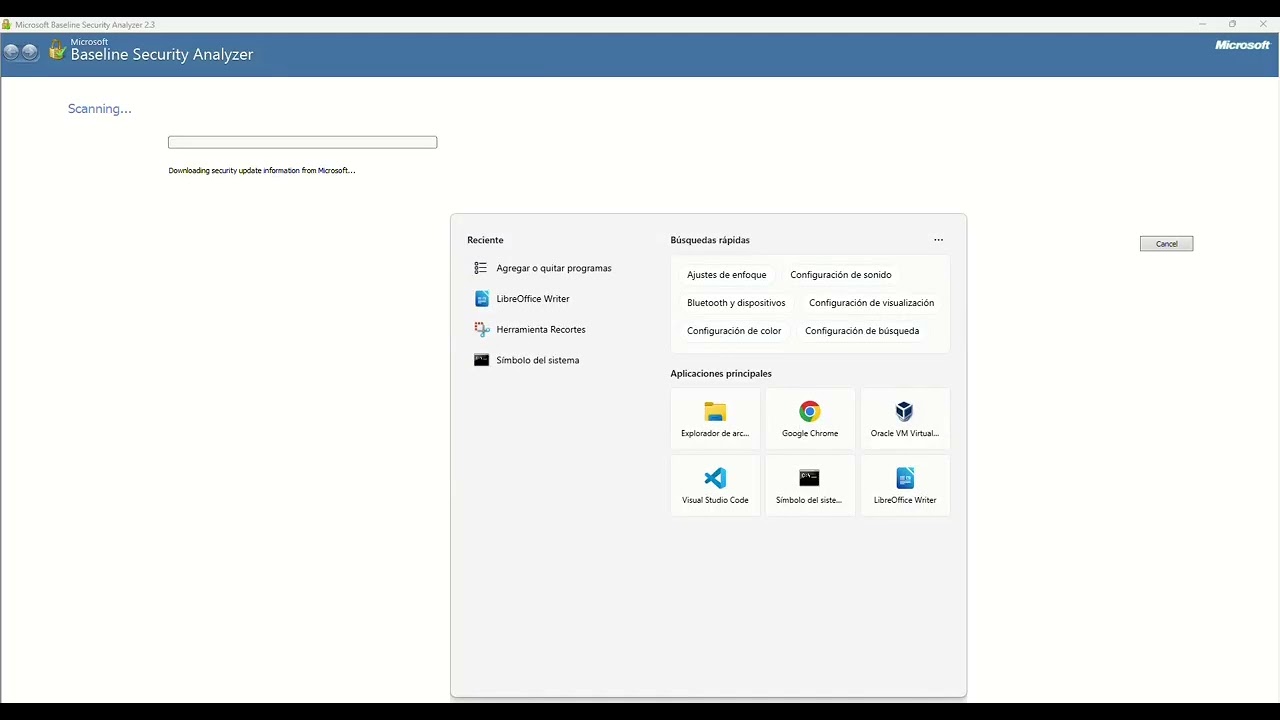Select Configuración de color quick search
This screenshot has width=1280, height=720.
(x=734, y=331)
